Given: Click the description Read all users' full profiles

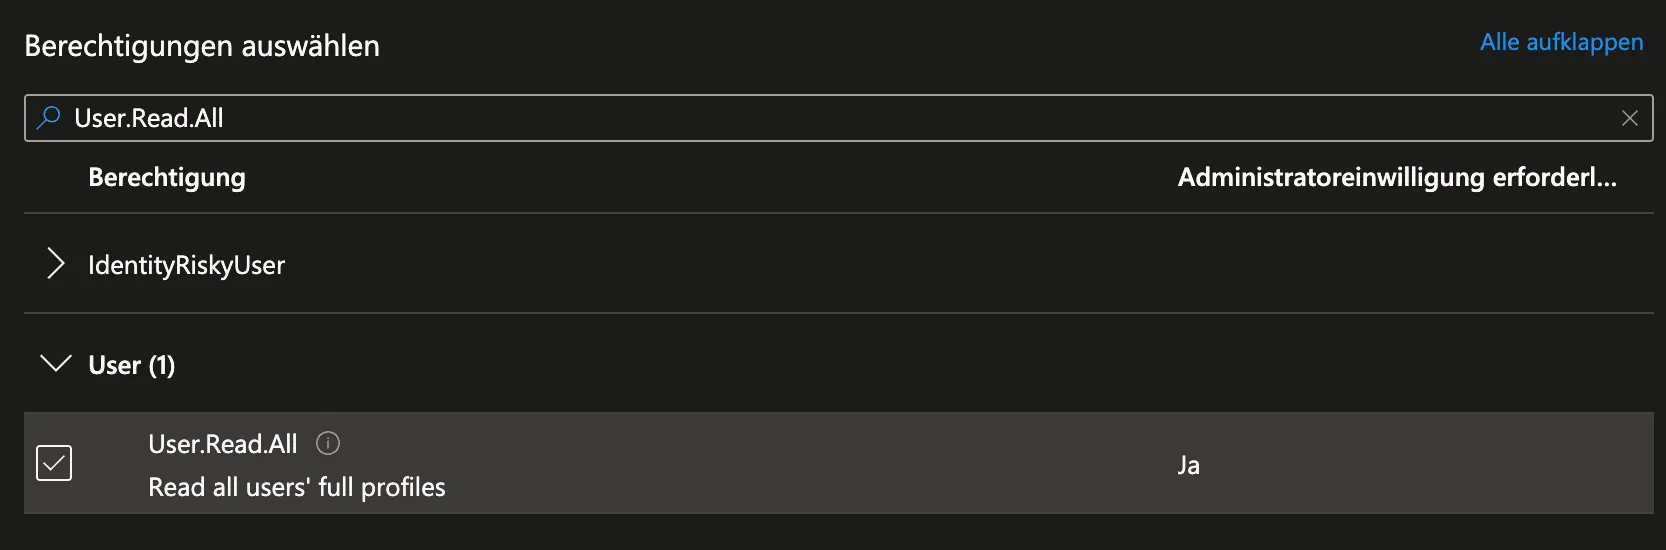Looking at the screenshot, I should [297, 487].
